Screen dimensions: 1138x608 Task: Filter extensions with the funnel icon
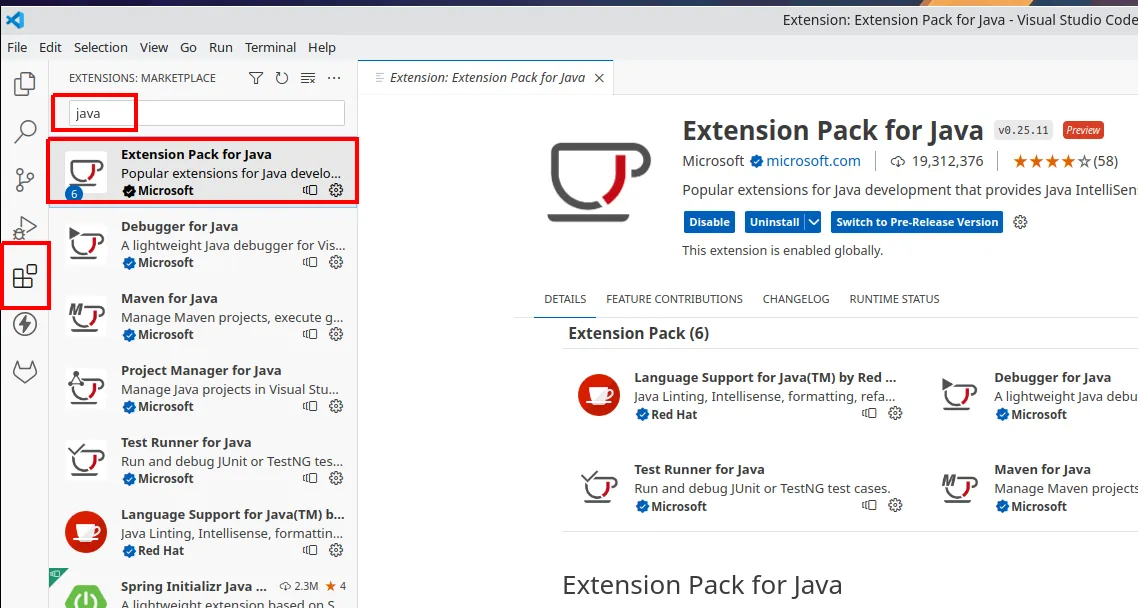(255, 78)
